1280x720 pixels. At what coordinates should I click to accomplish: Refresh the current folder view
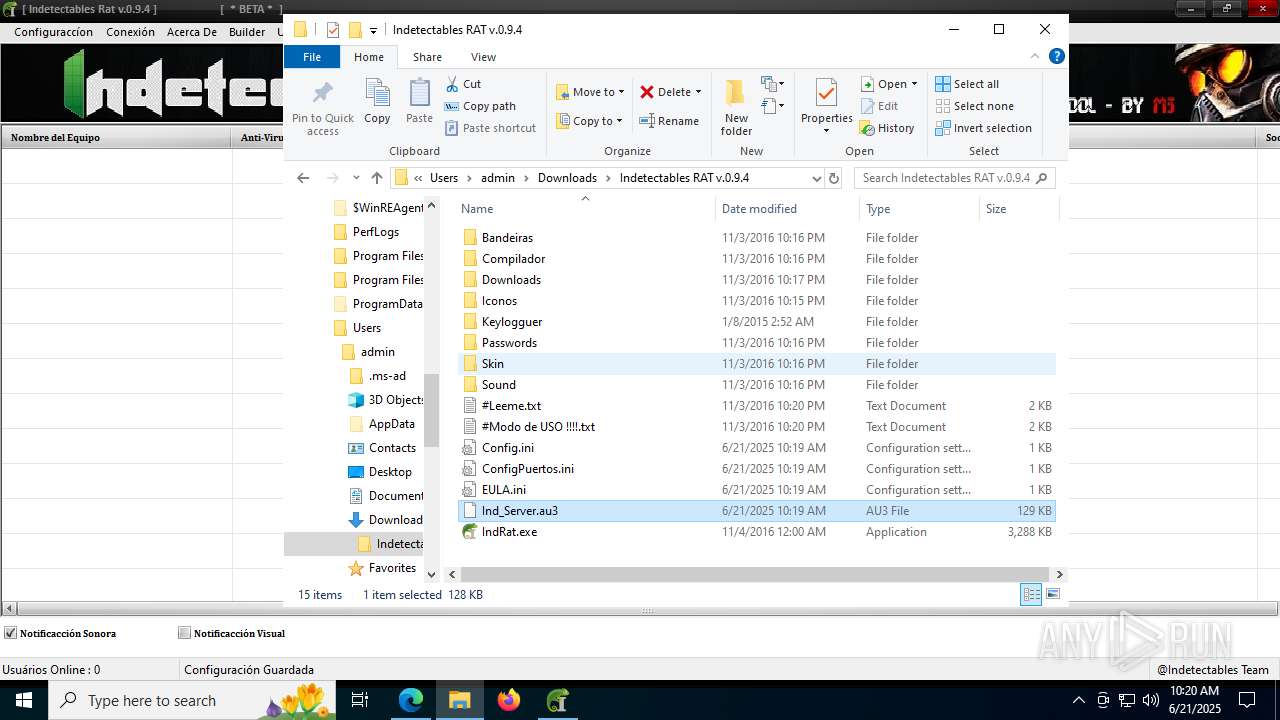[834, 178]
